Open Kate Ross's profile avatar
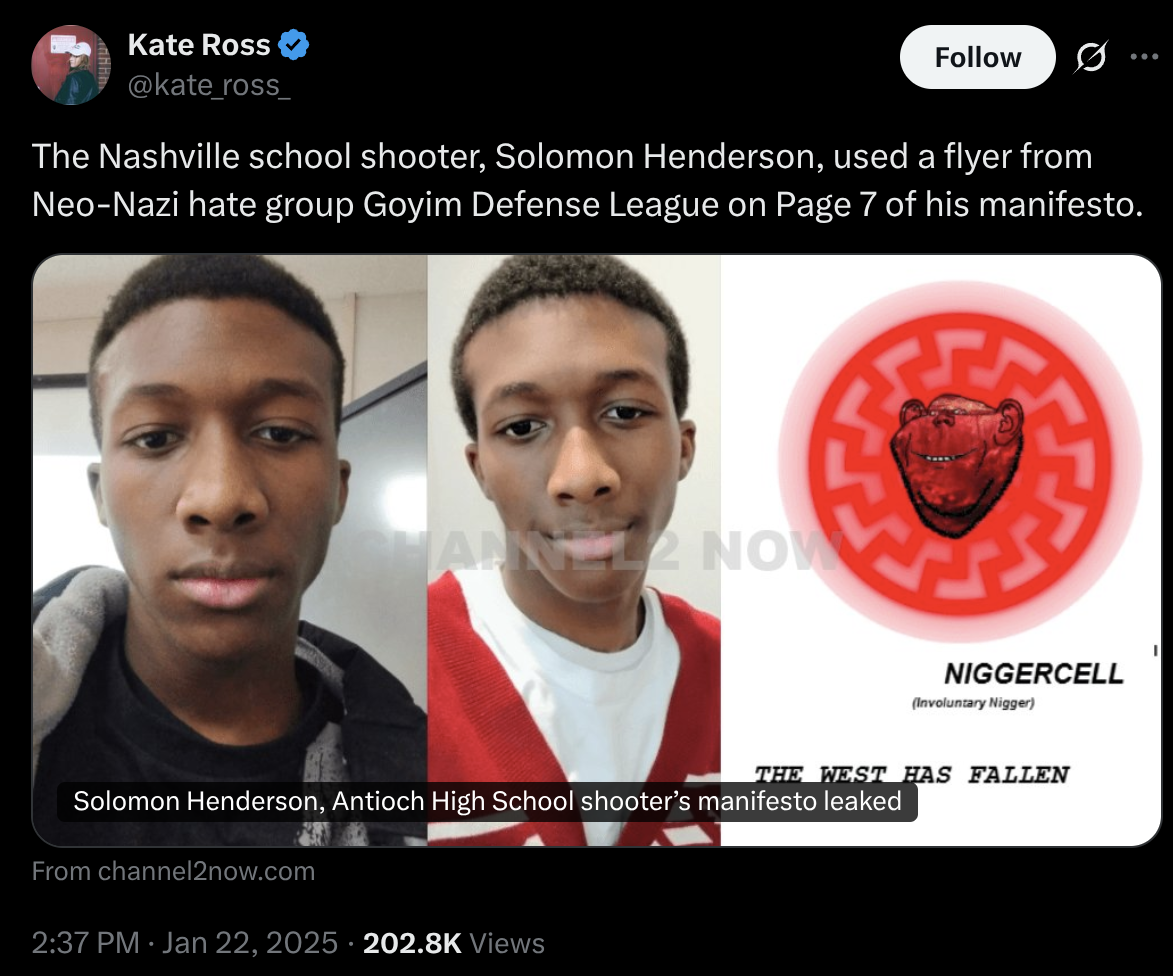 click(x=71, y=65)
